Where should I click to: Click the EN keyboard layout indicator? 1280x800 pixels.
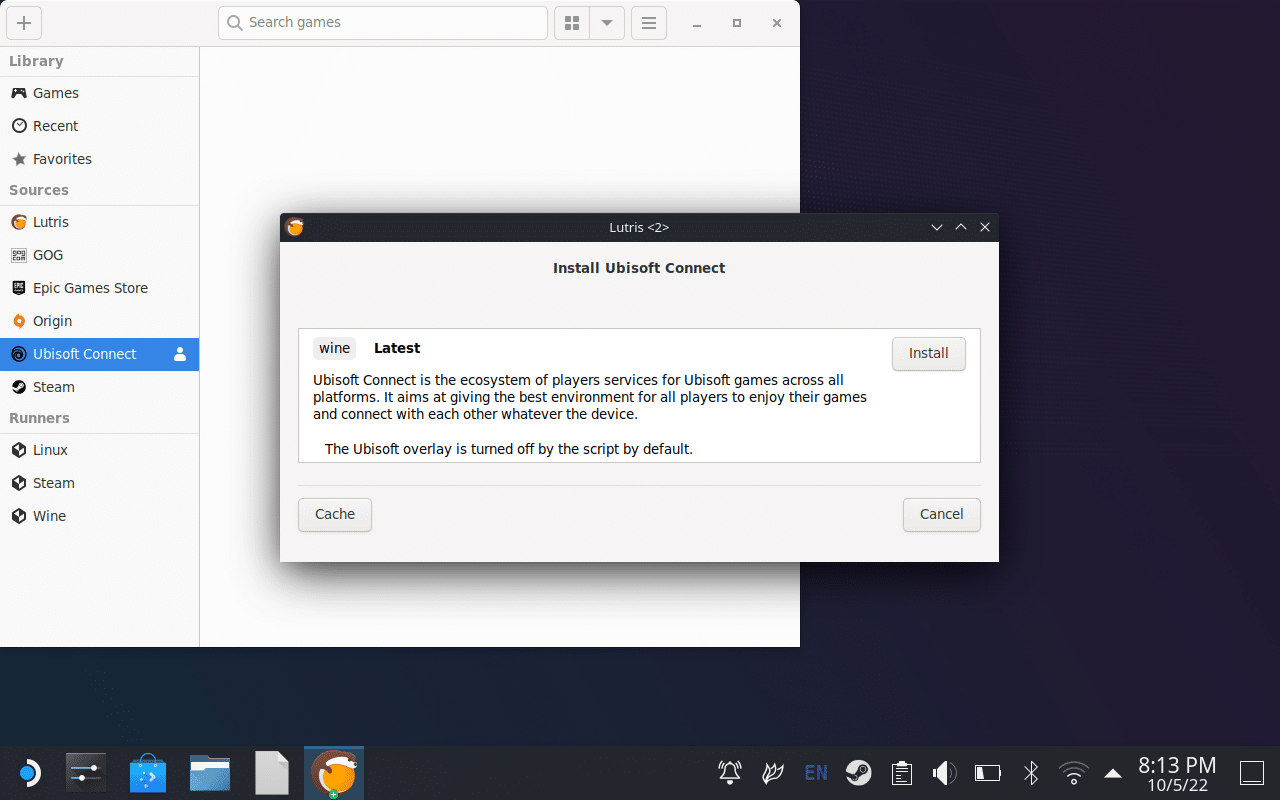pyautogui.click(x=816, y=773)
